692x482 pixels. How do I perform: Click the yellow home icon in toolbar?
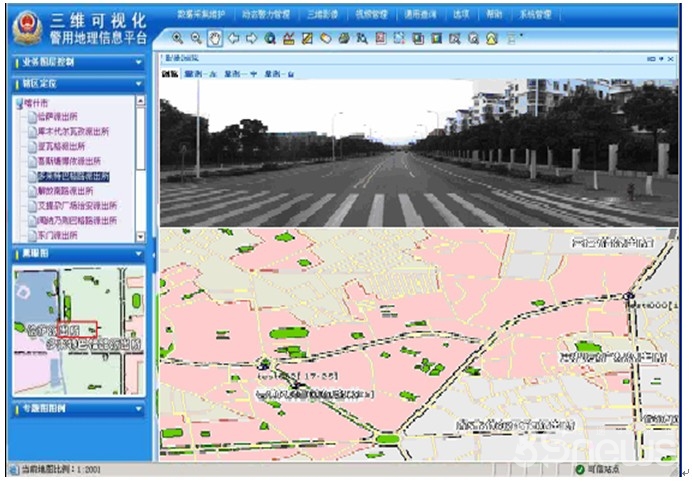(x=491, y=39)
